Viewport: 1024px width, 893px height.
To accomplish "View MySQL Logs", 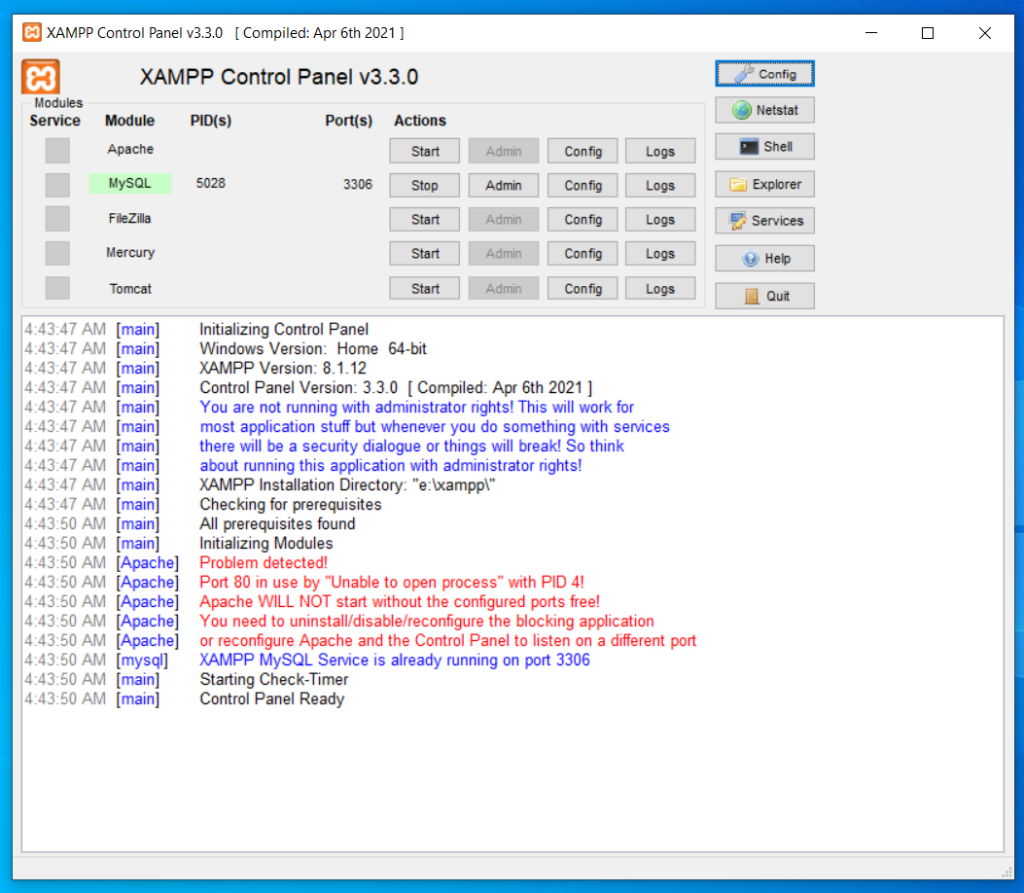I will (660, 186).
